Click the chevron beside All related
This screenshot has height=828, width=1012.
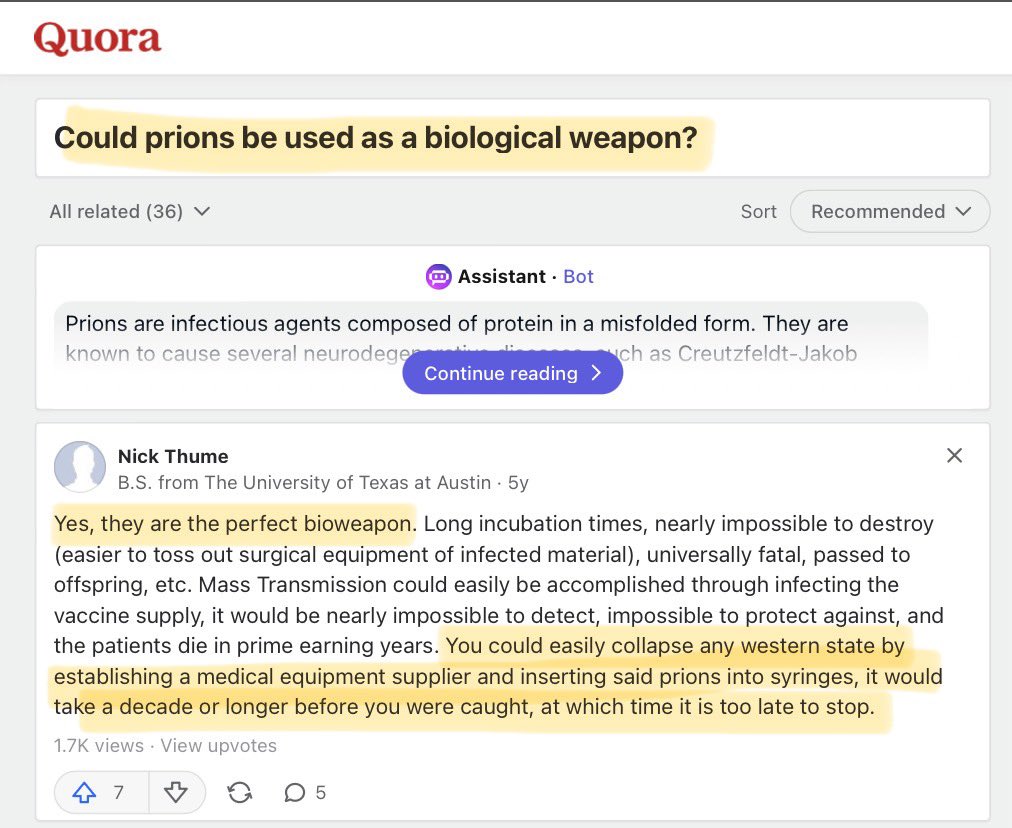pyautogui.click(x=202, y=211)
